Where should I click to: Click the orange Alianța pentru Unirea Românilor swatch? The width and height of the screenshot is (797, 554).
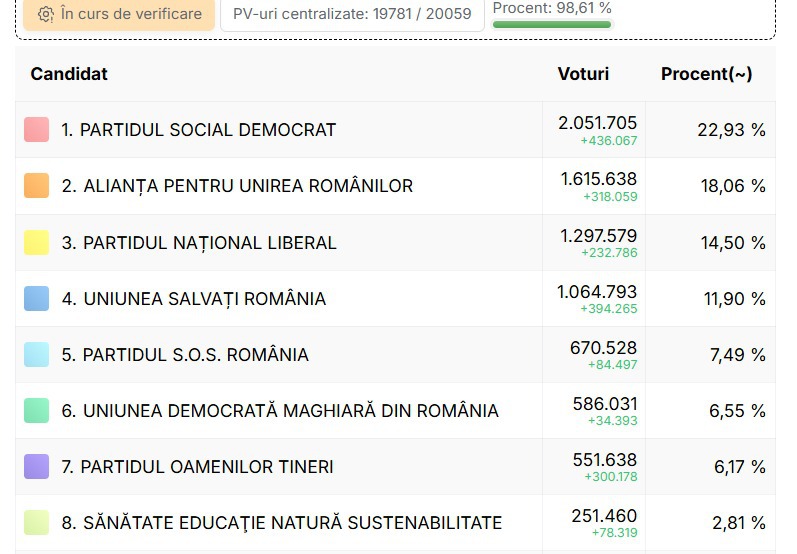(x=37, y=186)
